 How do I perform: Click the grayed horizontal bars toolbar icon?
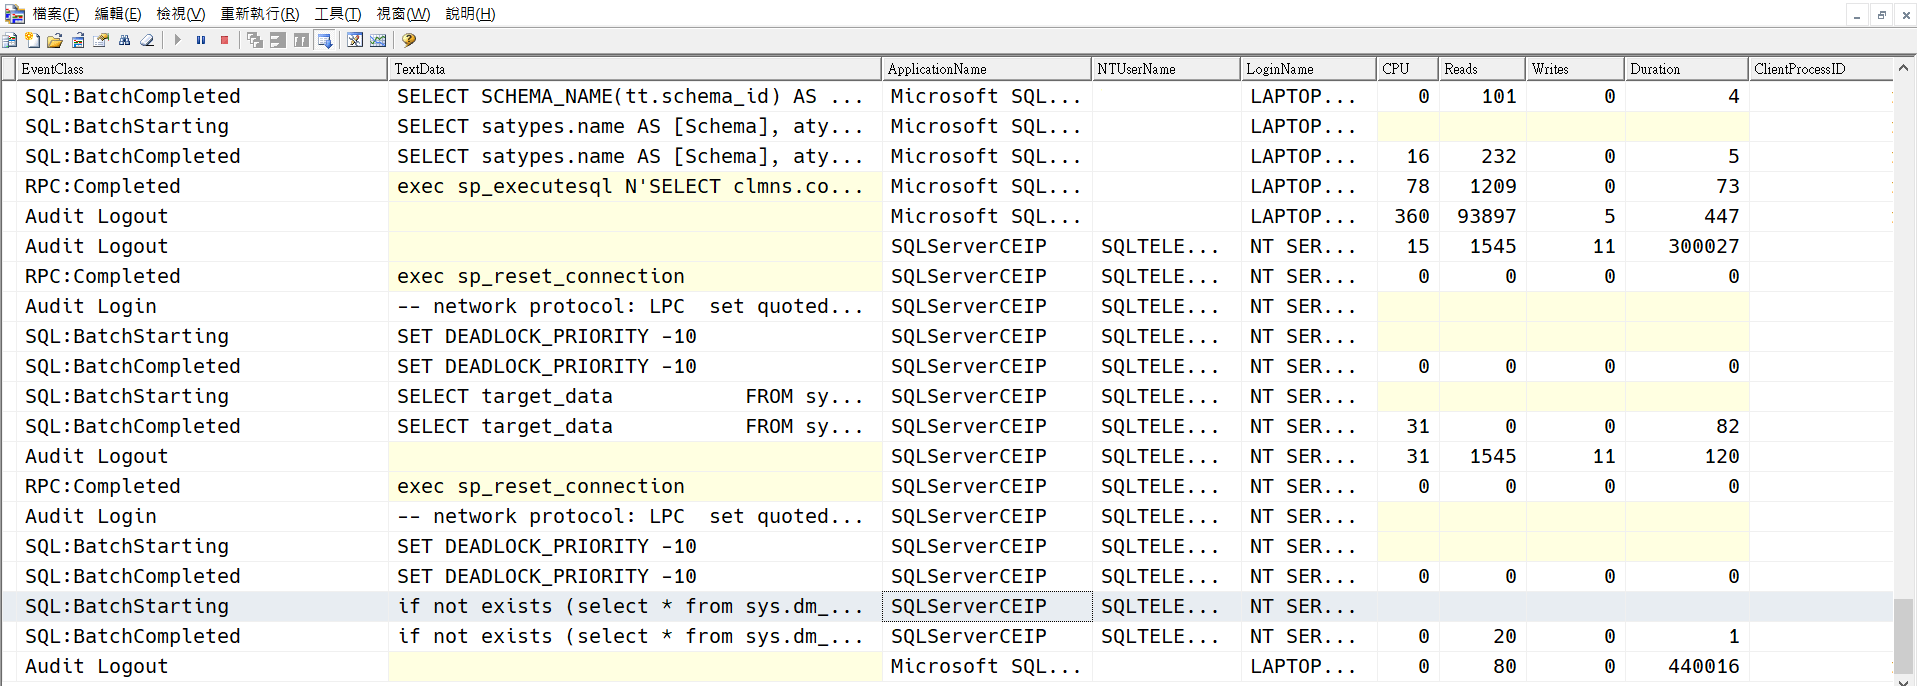click(278, 40)
